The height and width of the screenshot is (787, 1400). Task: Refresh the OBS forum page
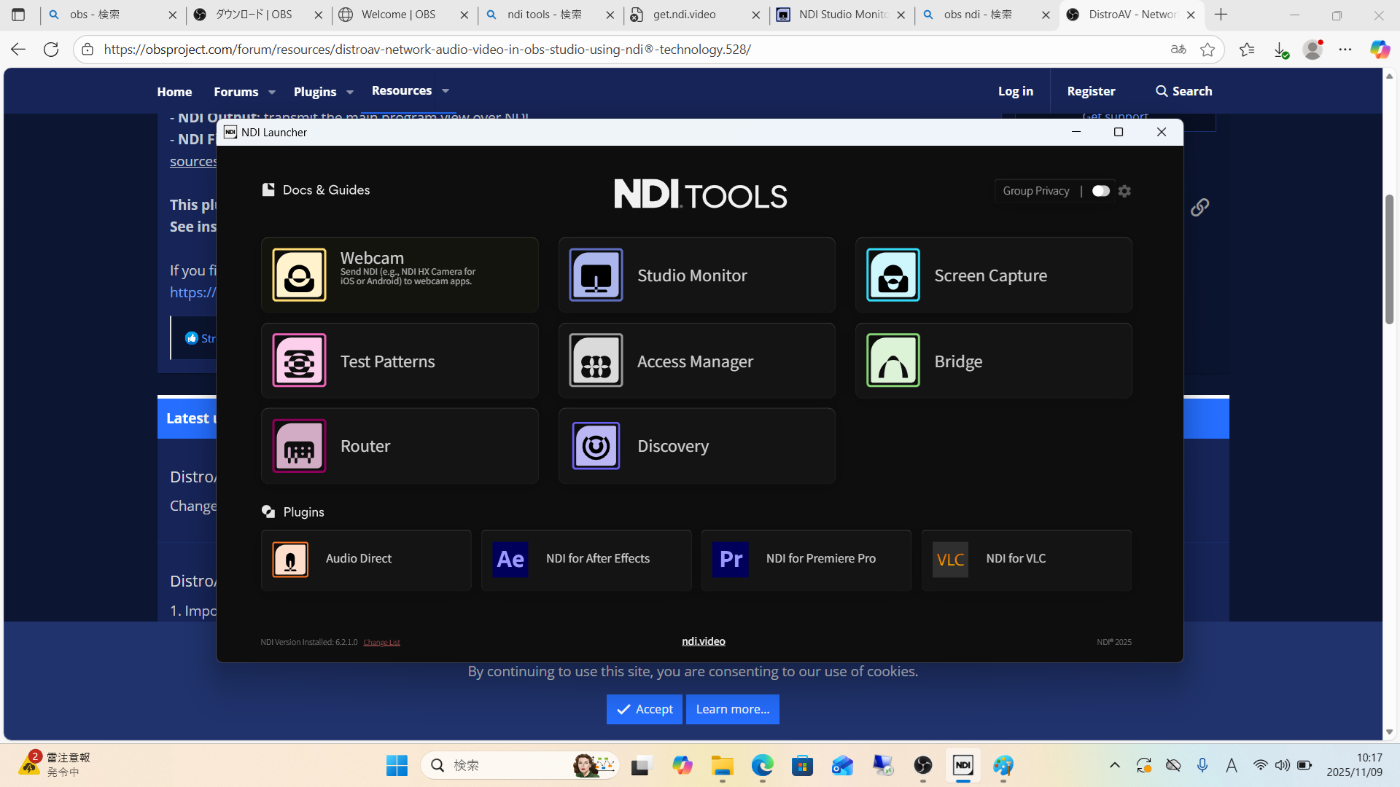[51, 50]
